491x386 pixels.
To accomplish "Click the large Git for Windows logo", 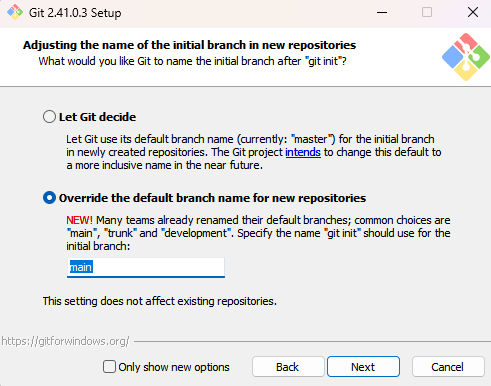I will (466, 57).
